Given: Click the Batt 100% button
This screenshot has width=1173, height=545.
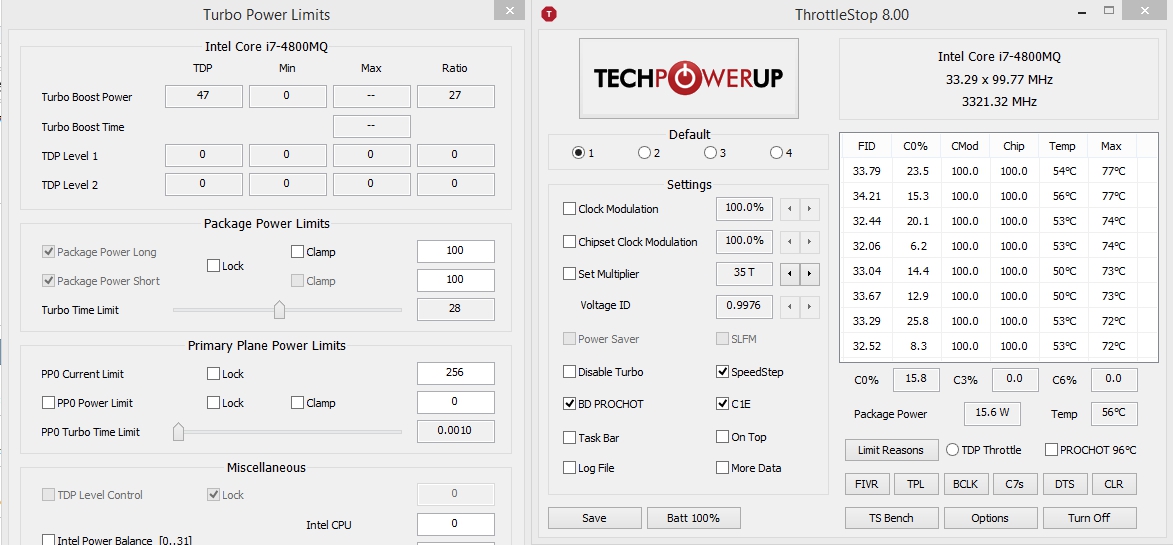Looking at the screenshot, I should pyautogui.click(x=694, y=518).
